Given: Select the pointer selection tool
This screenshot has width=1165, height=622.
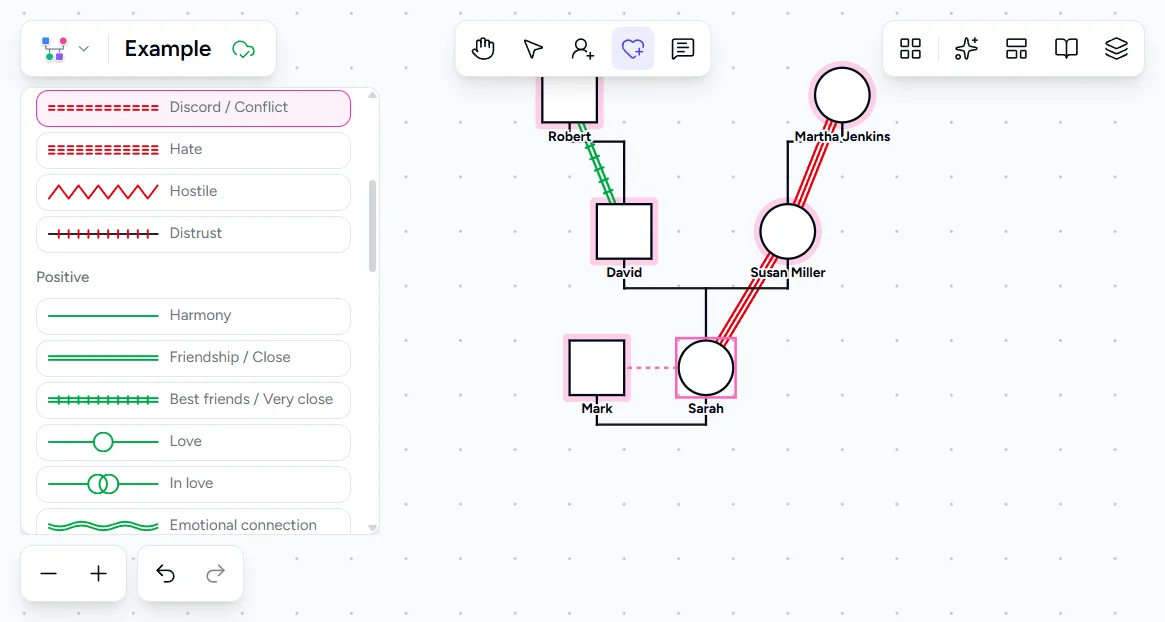Looking at the screenshot, I should click(x=533, y=49).
